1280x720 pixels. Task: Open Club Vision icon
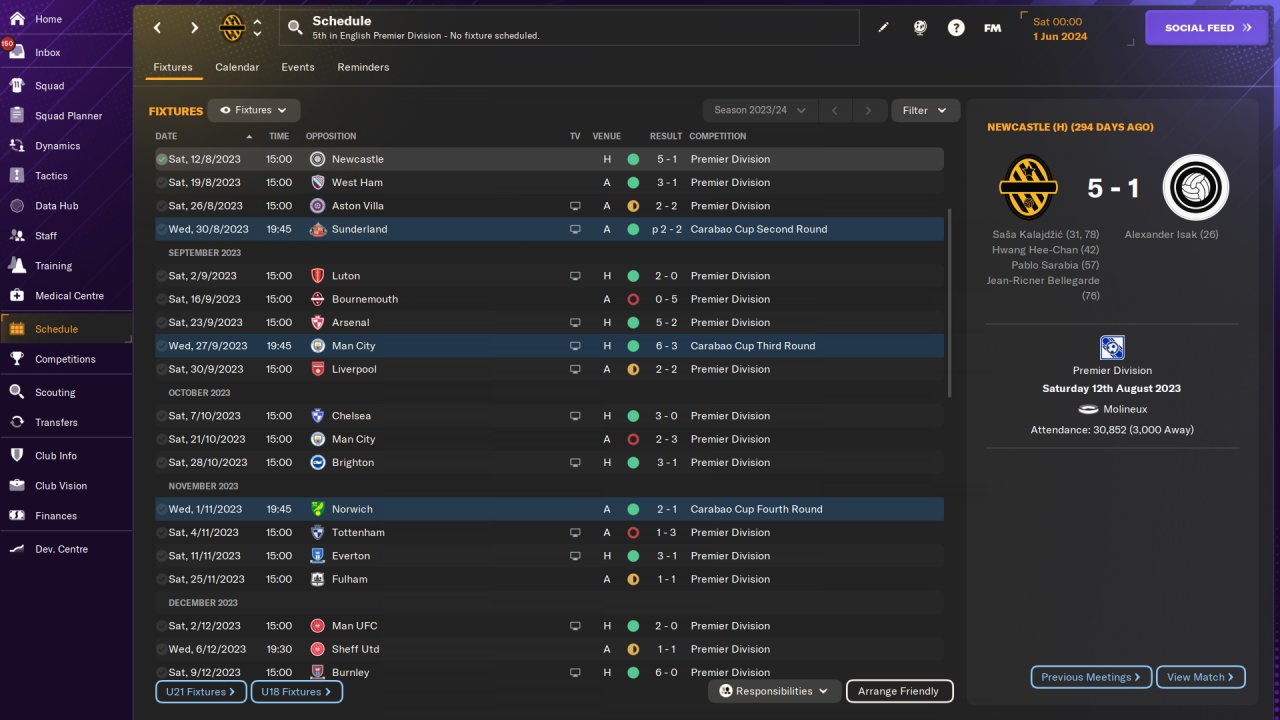click(17, 486)
